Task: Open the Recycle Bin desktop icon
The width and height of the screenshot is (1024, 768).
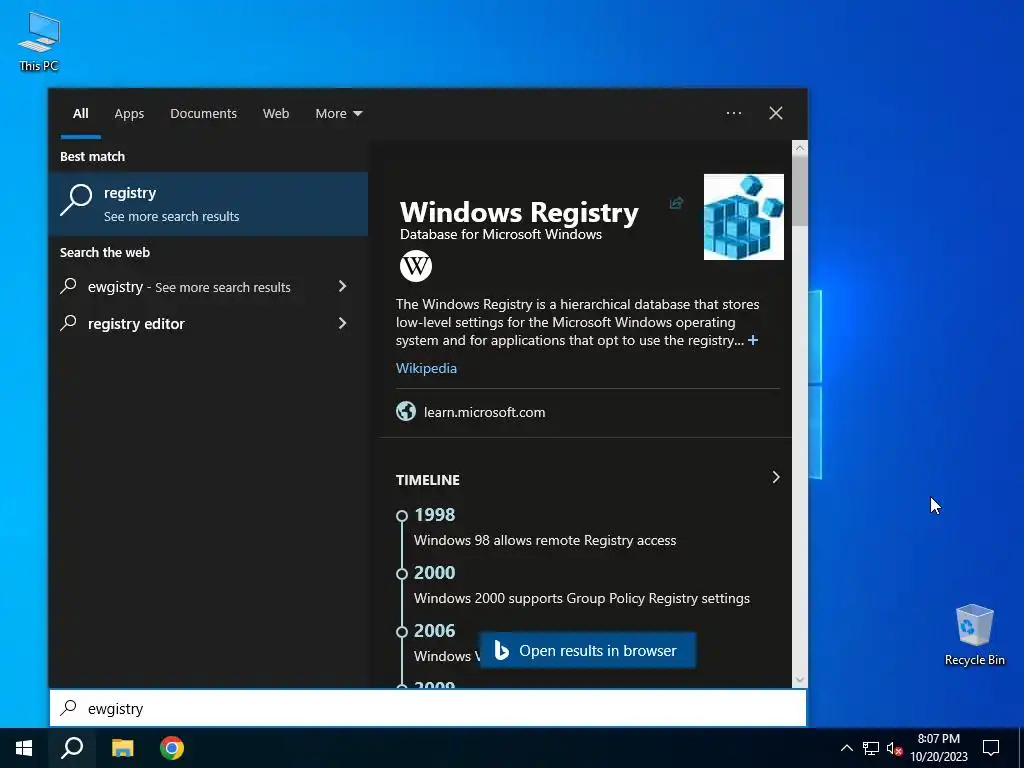Action: [974, 635]
